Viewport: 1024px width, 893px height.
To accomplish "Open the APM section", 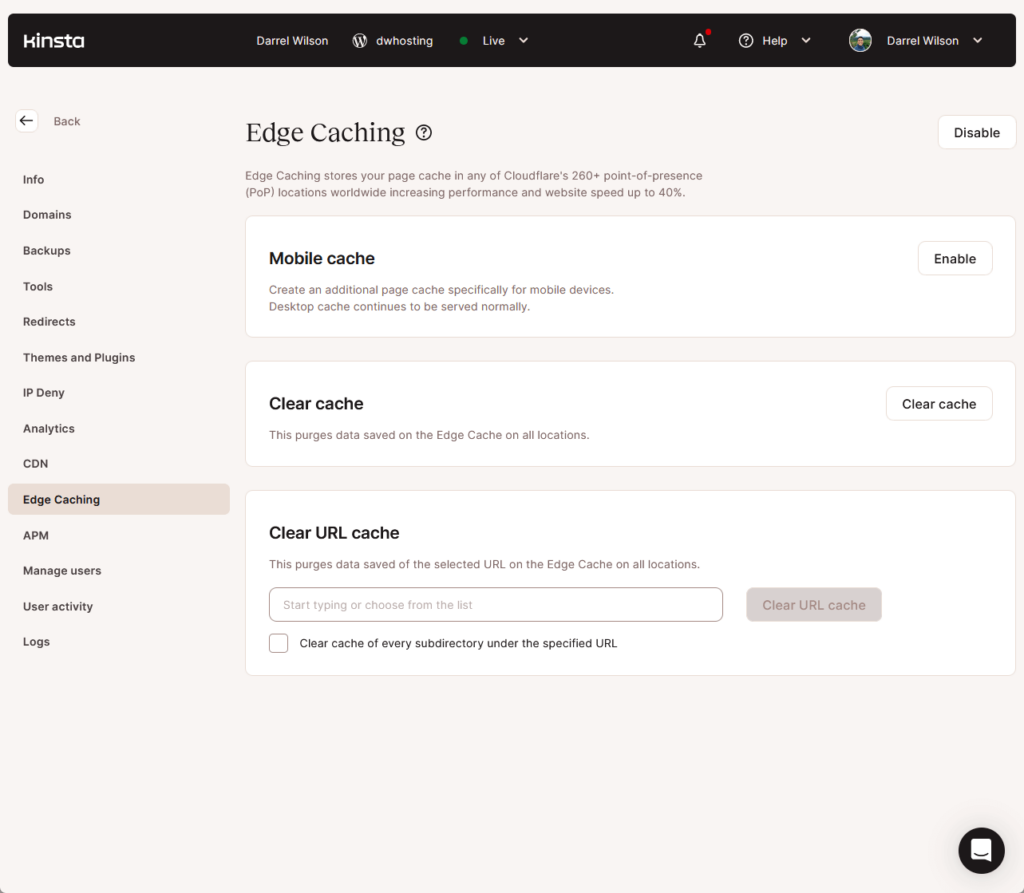I will (36, 535).
